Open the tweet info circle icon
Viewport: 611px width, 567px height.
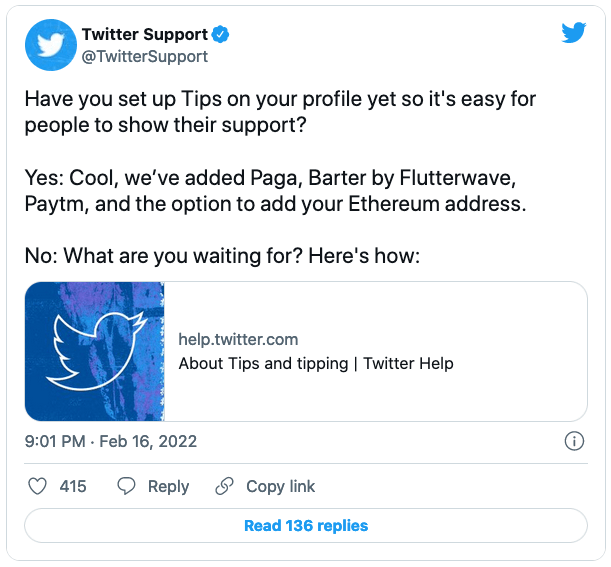pos(574,441)
